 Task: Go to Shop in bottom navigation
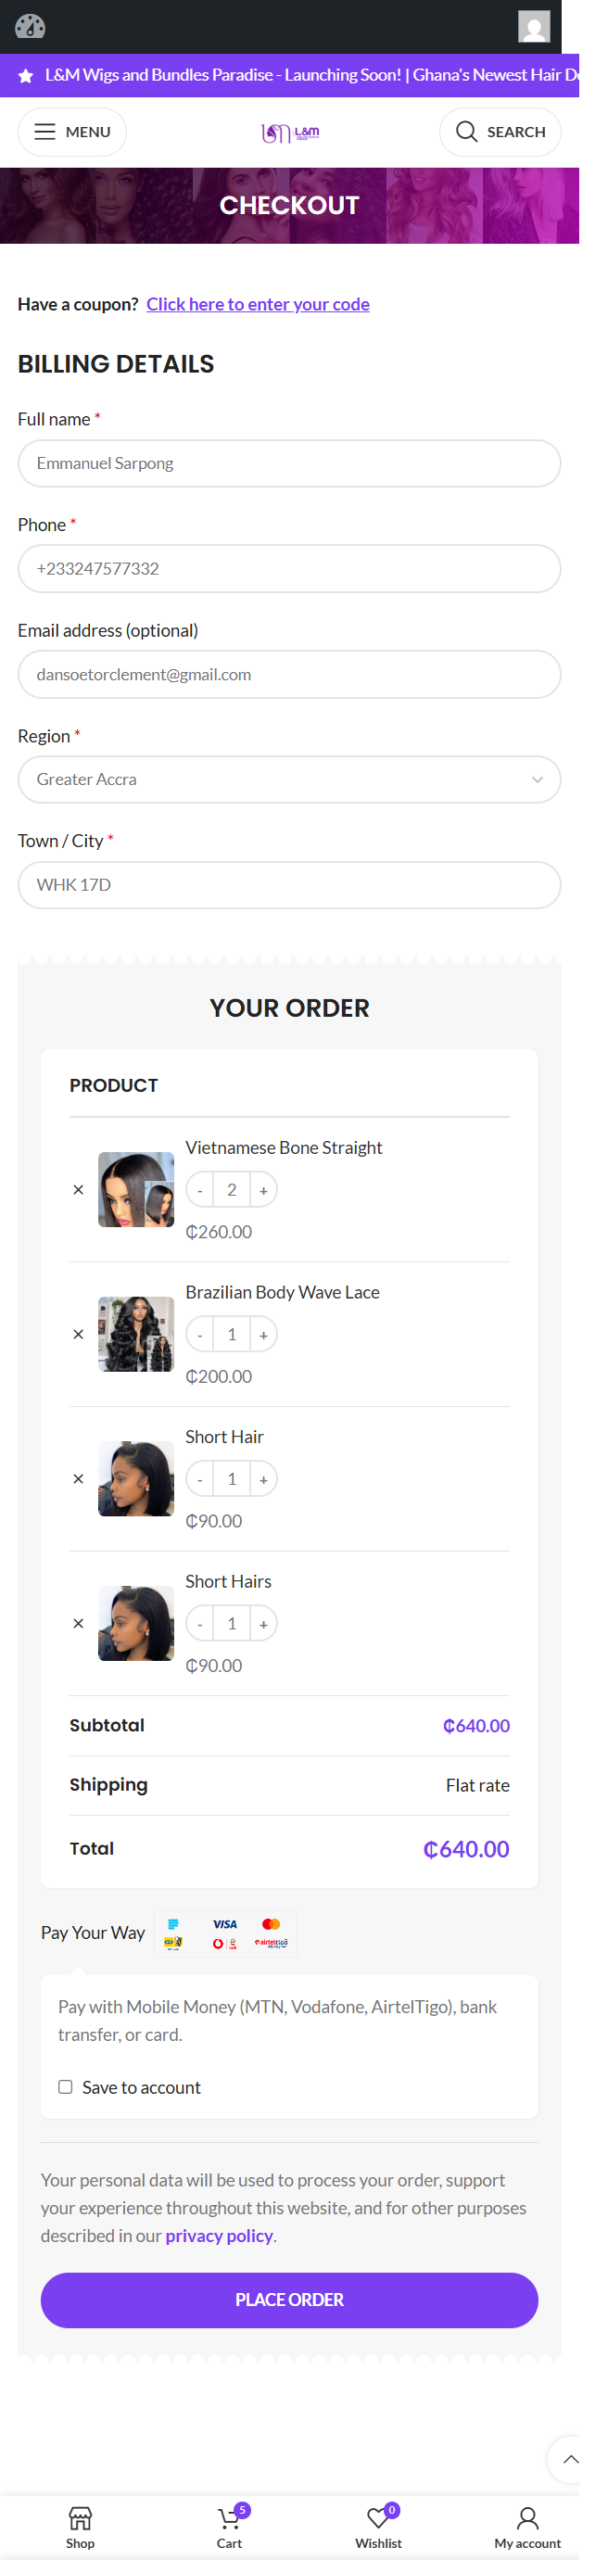(80, 2527)
